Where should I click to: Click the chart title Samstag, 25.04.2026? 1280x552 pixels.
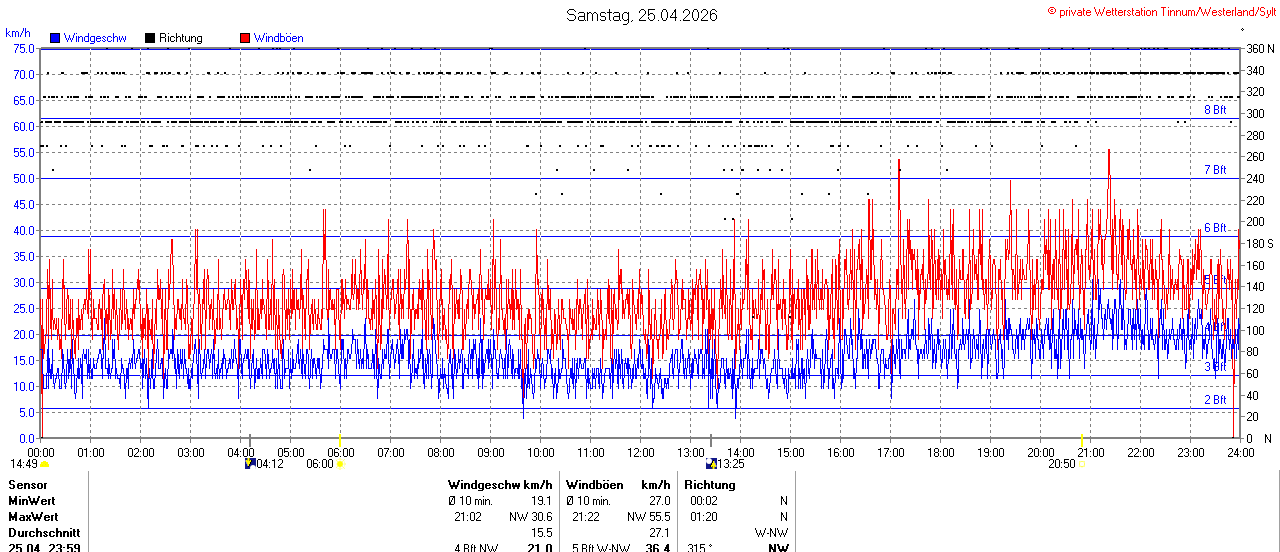click(x=641, y=15)
